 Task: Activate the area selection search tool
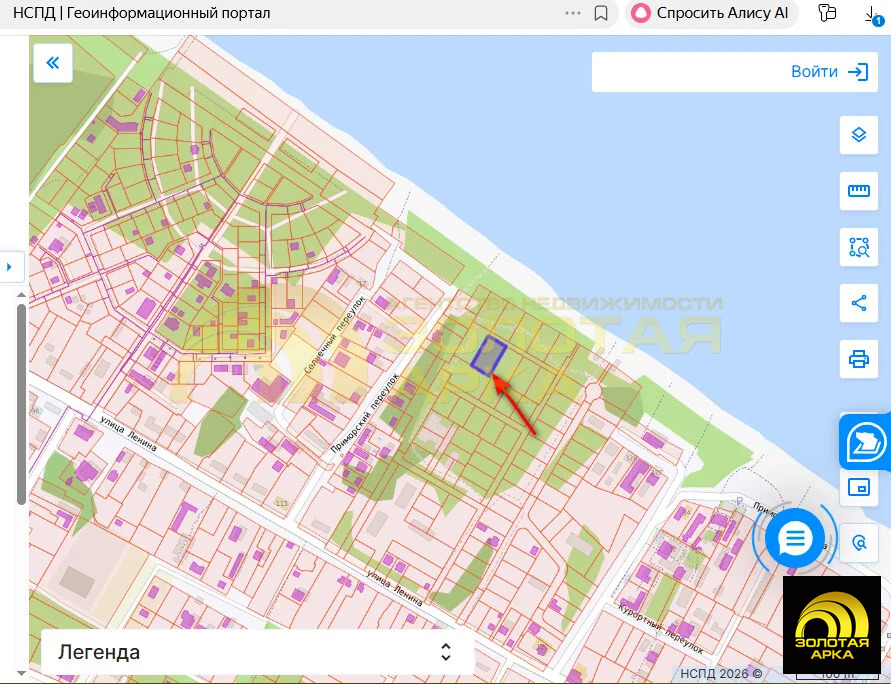859,247
